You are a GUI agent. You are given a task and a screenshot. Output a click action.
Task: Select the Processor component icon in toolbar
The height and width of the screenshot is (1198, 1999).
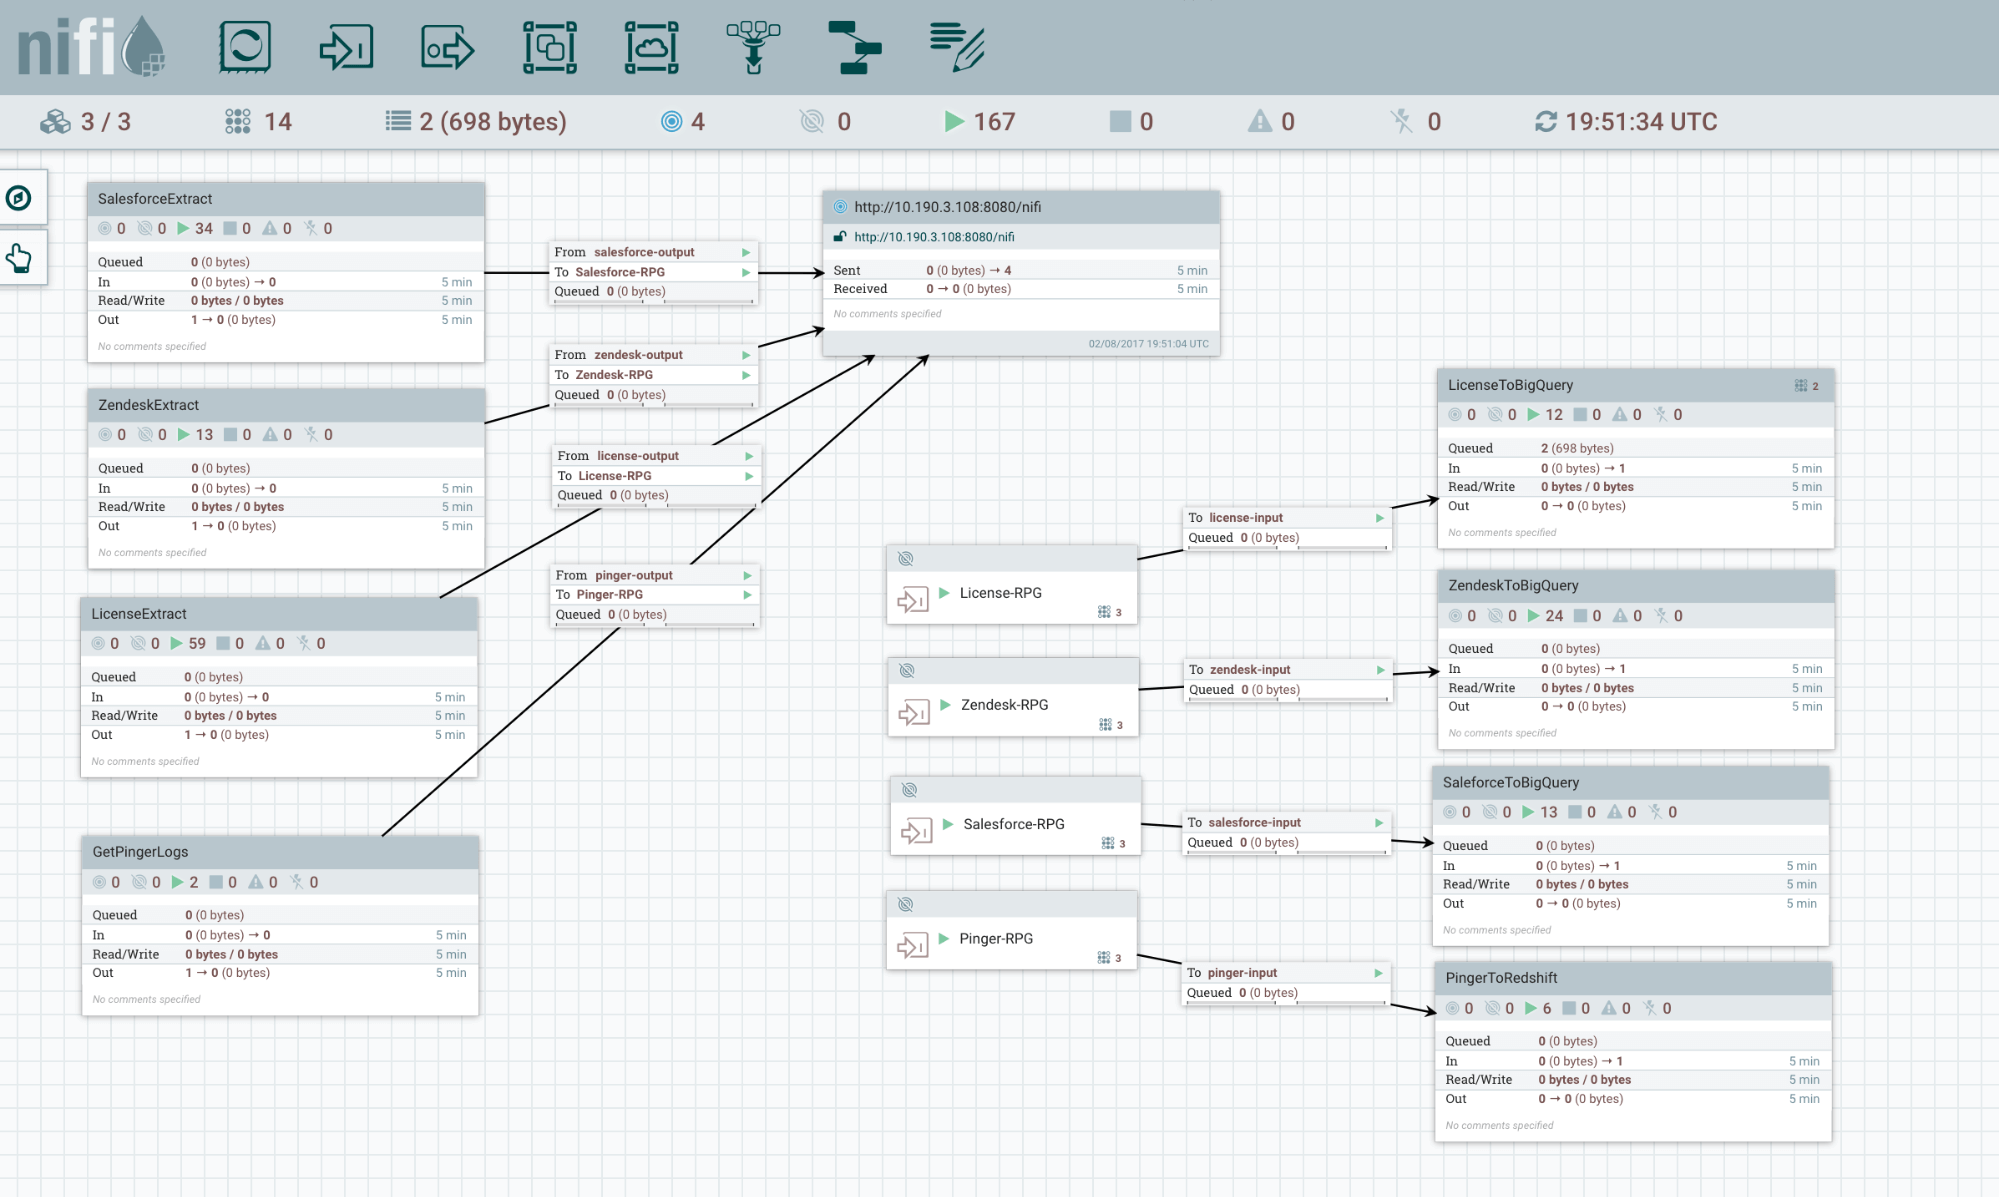pos(245,47)
